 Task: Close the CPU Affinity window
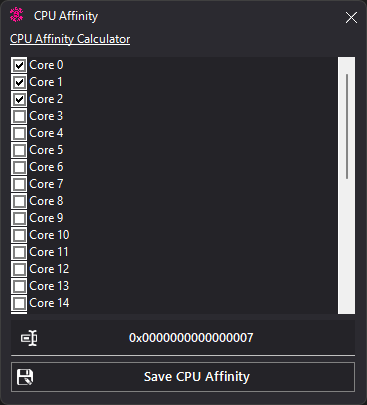tap(351, 17)
